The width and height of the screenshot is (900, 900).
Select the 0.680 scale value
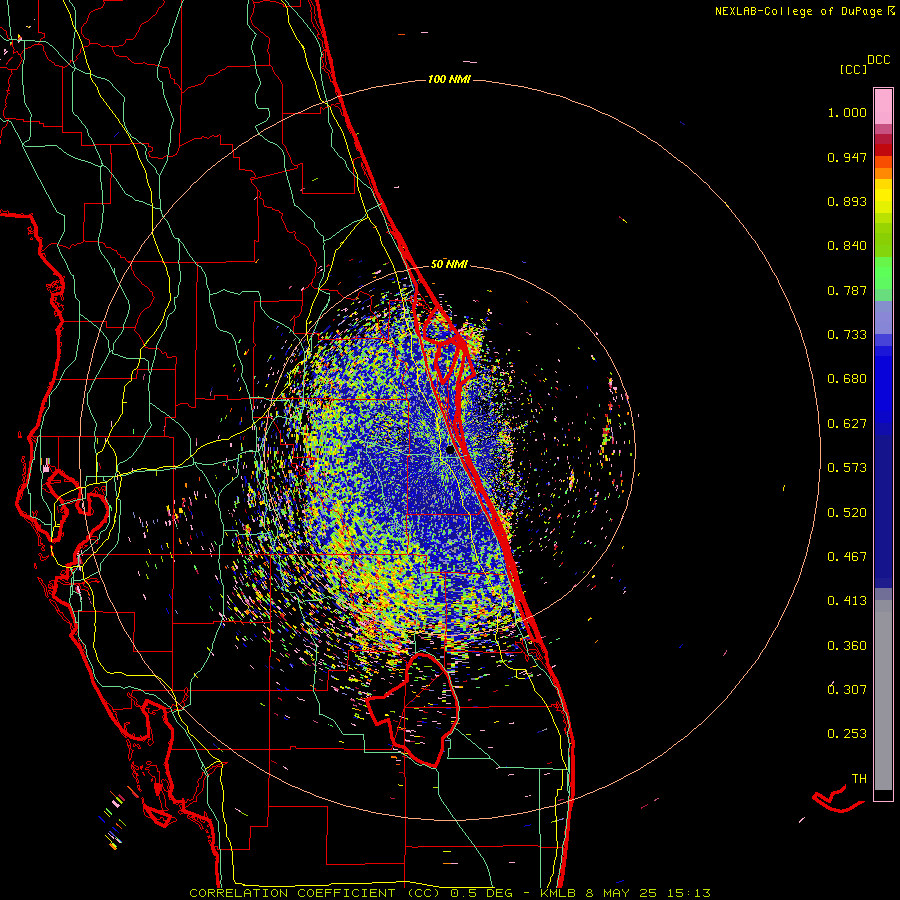point(847,379)
